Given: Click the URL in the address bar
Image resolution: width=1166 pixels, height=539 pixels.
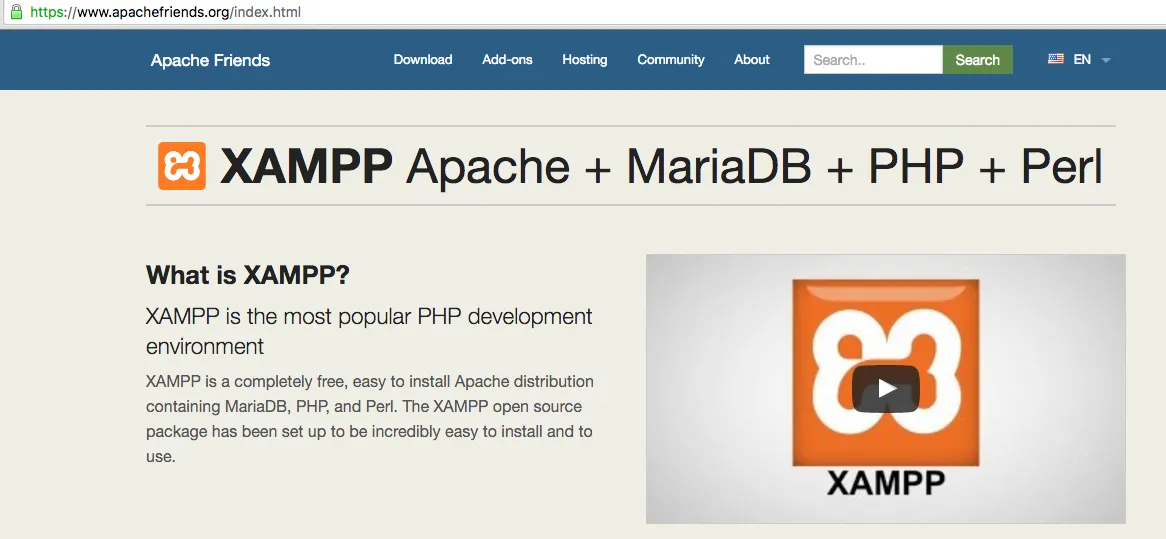Looking at the screenshot, I should [x=165, y=13].
